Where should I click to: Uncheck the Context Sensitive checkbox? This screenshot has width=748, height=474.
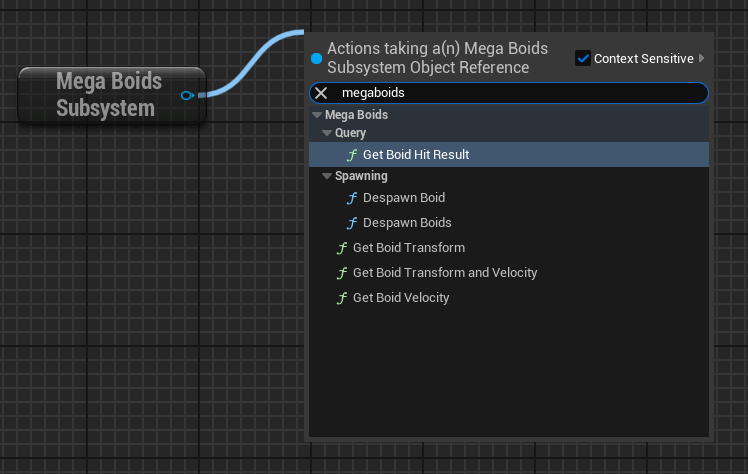[583, 59]
